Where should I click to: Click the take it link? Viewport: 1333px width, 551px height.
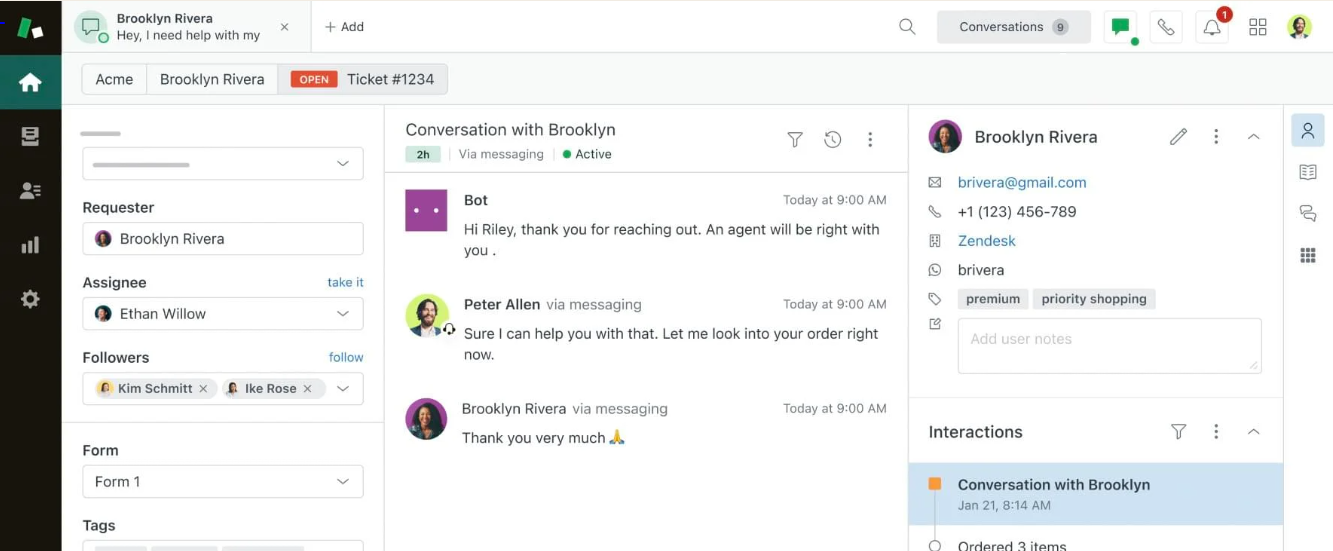(345, 283)
